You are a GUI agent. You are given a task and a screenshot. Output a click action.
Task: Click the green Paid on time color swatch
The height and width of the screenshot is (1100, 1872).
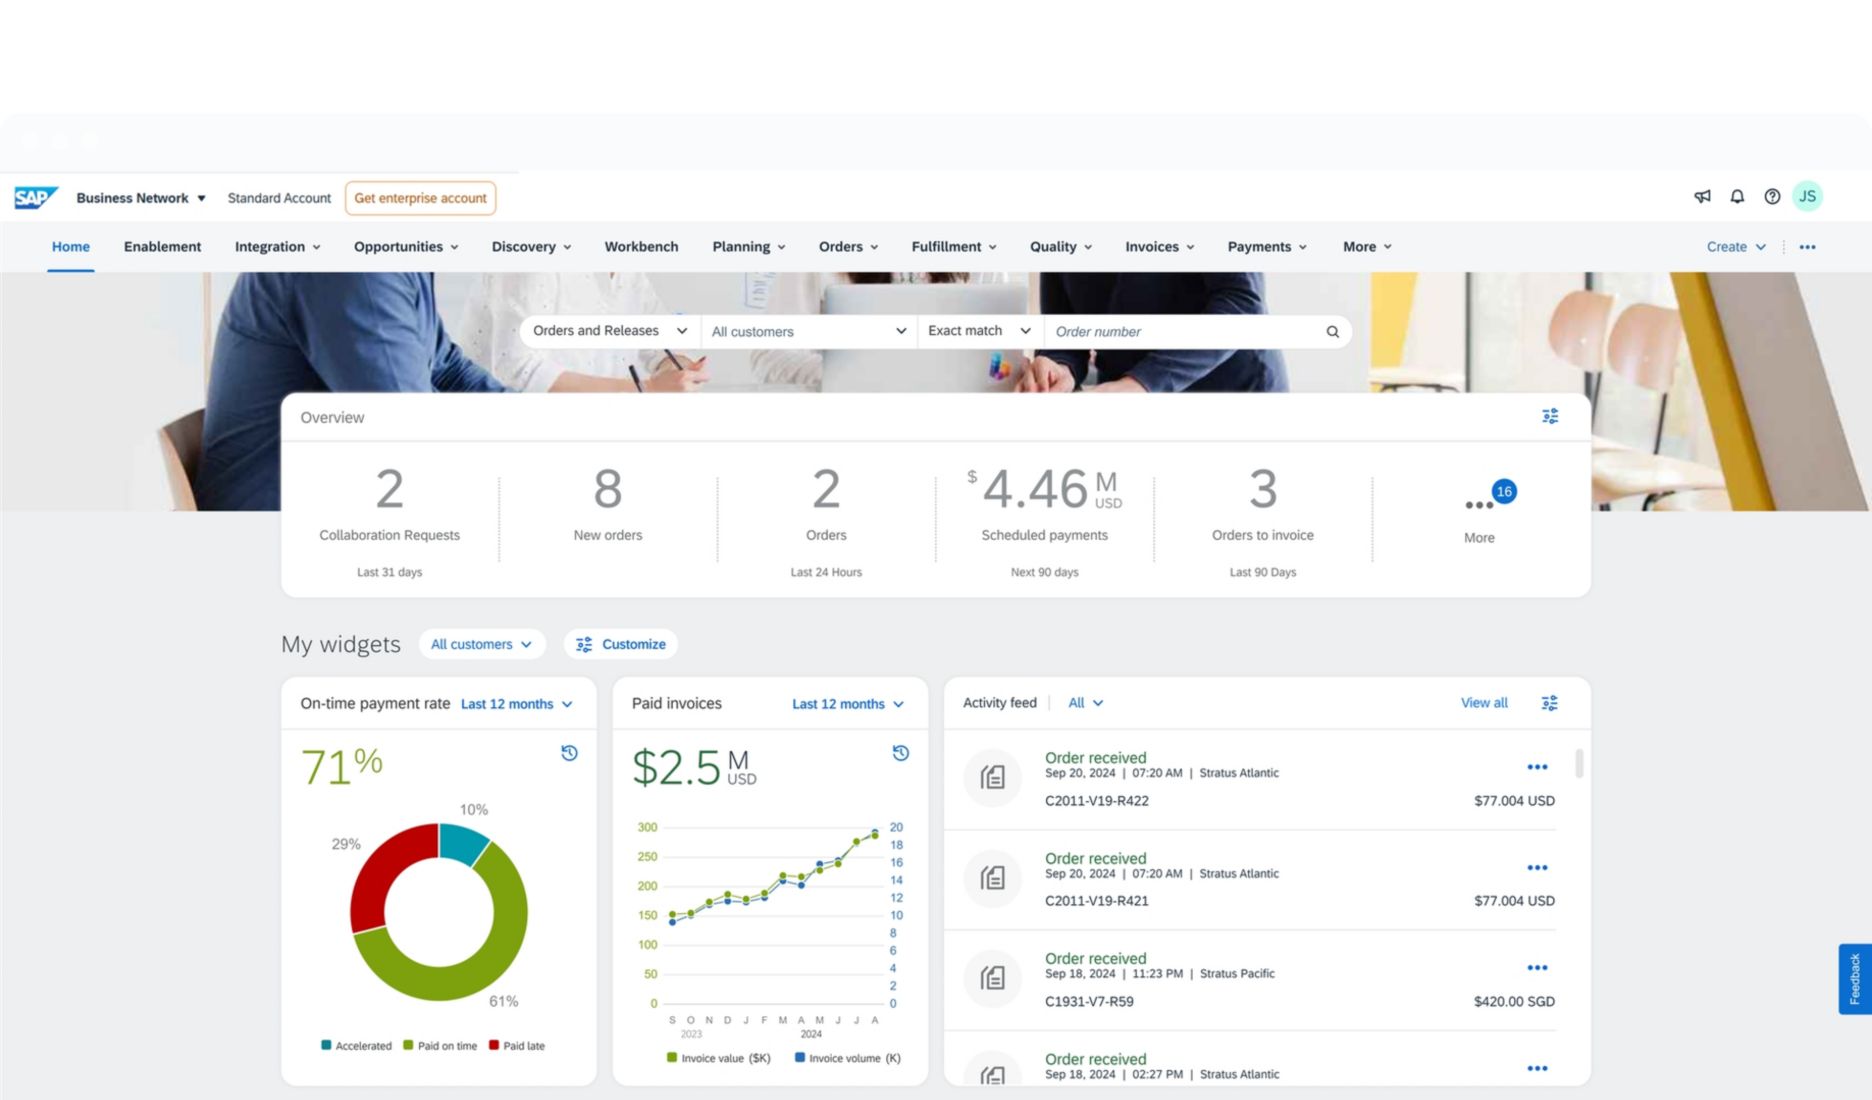coord(407,1045)
